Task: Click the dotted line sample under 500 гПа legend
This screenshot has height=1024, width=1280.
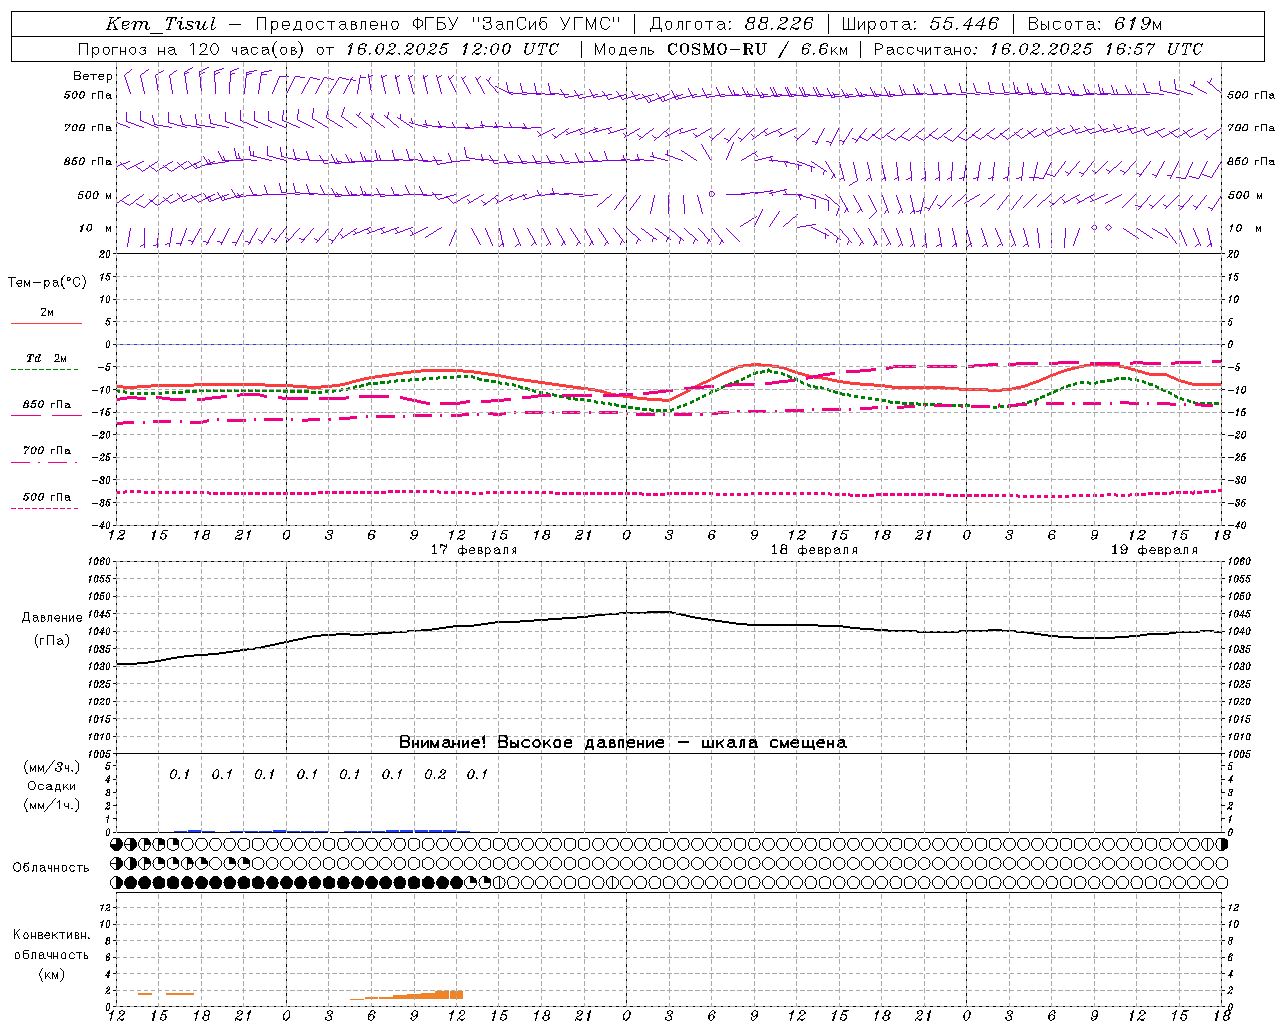Action: point(44,508)
